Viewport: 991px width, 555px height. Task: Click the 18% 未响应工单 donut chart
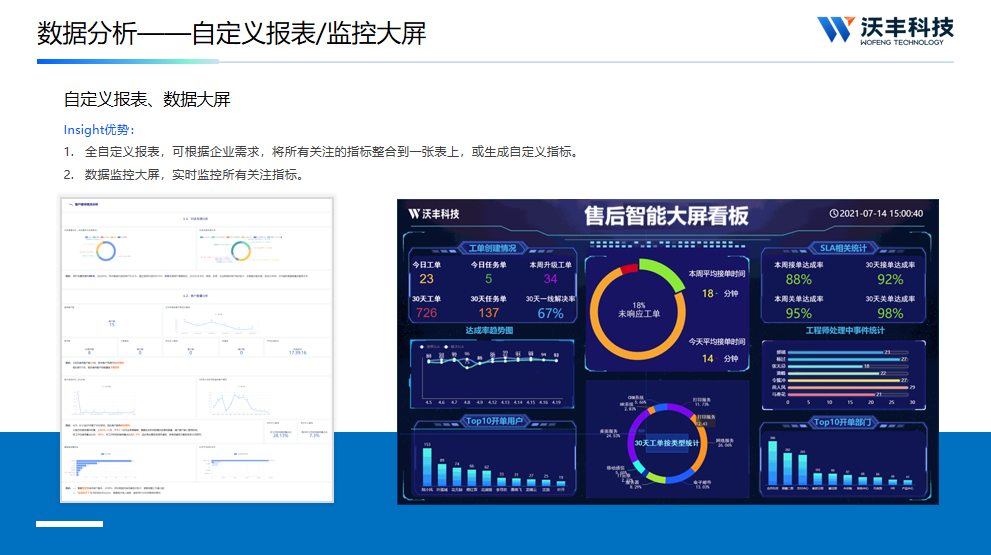(x=638, y=308)
